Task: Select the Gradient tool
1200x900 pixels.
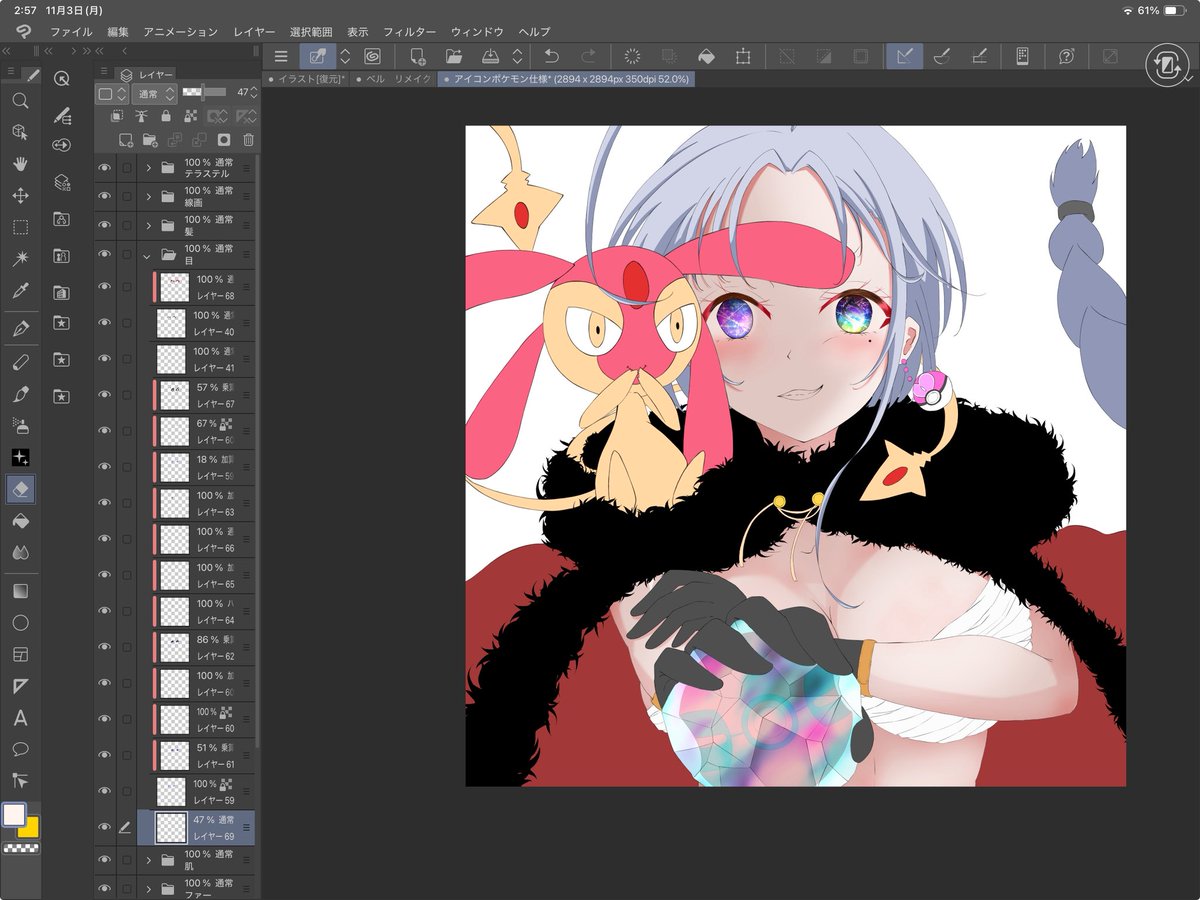Action: click(x=20, y=591)
